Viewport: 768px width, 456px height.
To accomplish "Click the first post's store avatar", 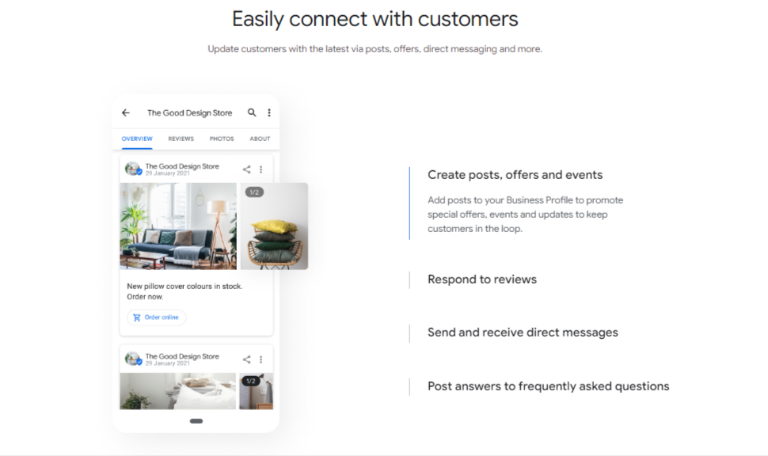I will [133, 169].
